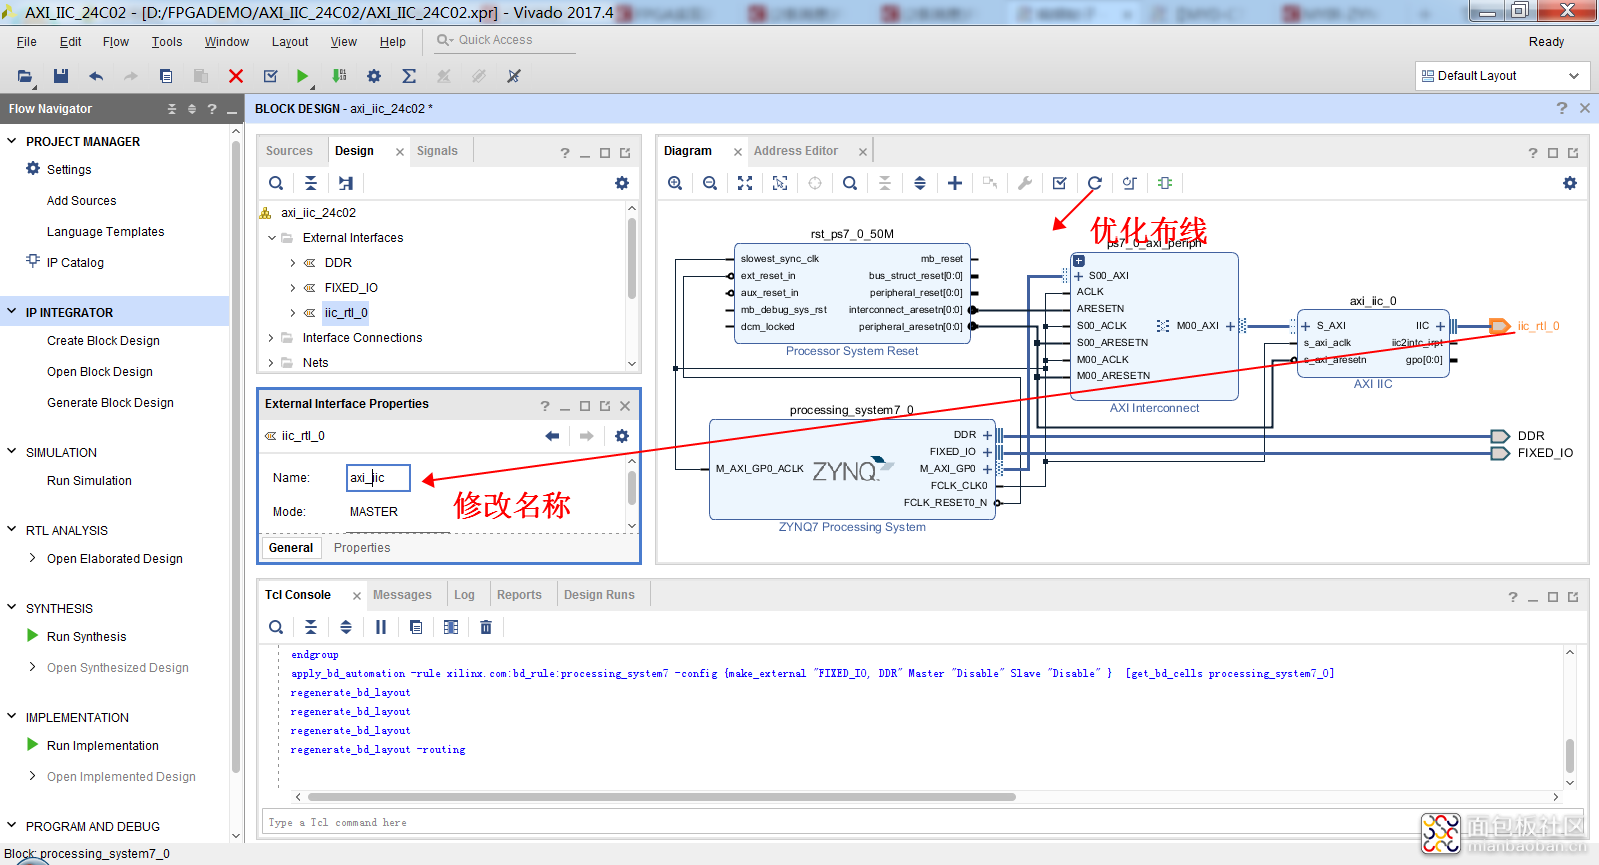The height and width of the screenshot is (865, 1599).
Task: Expand the FIXED_IO port on the ZYNQ block
Action: point(987,452)
